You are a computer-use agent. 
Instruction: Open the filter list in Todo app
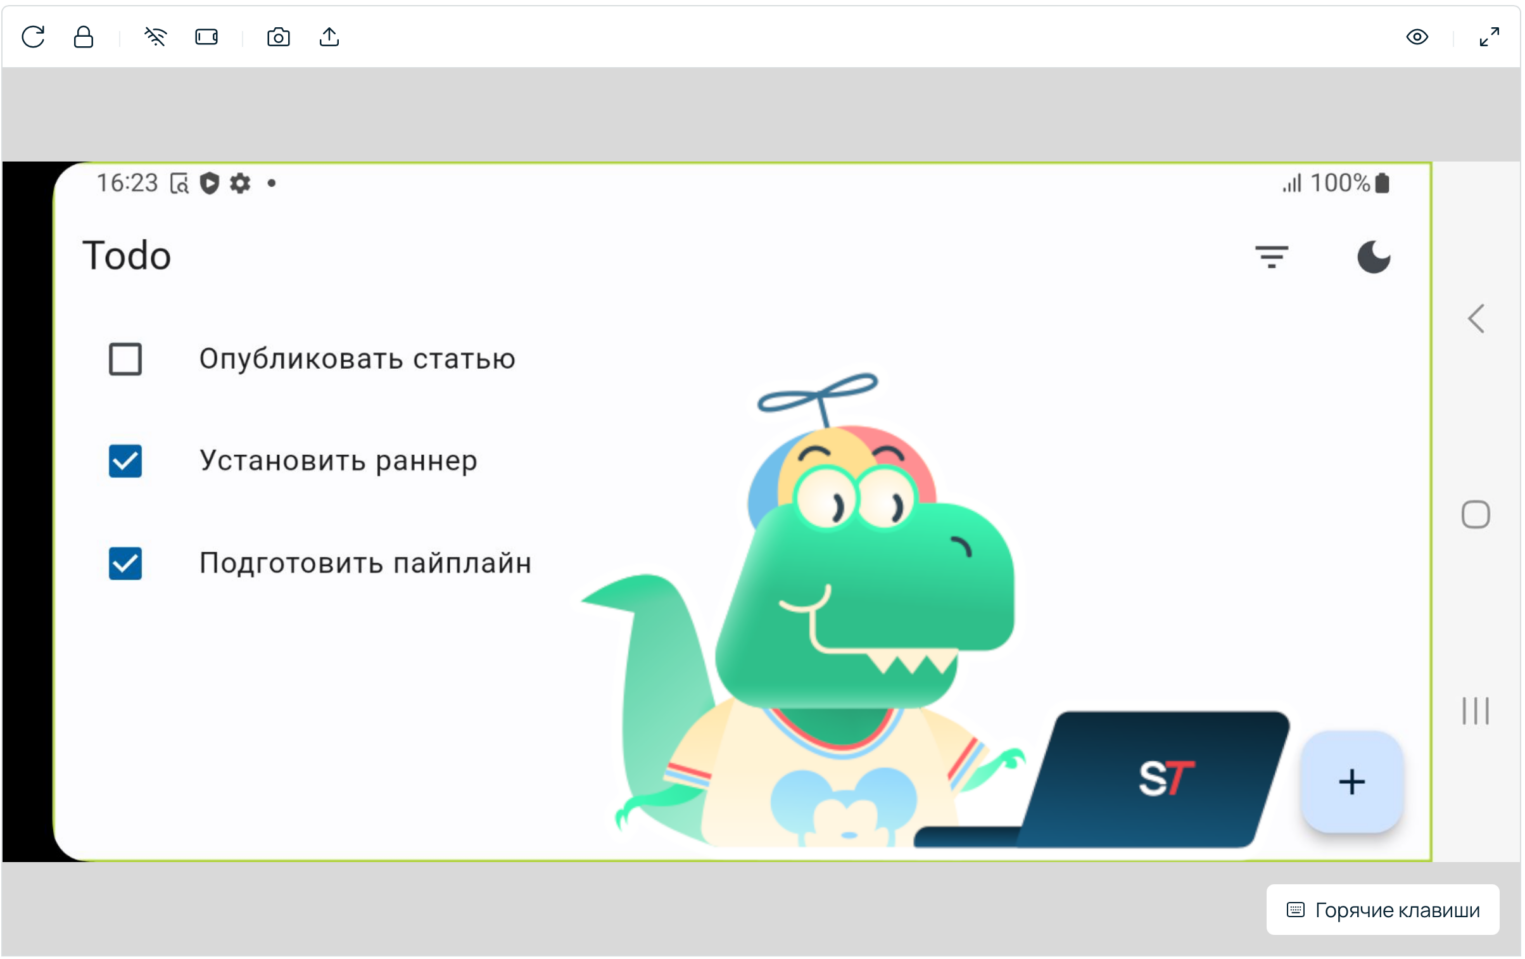[x=1271, y=257]
